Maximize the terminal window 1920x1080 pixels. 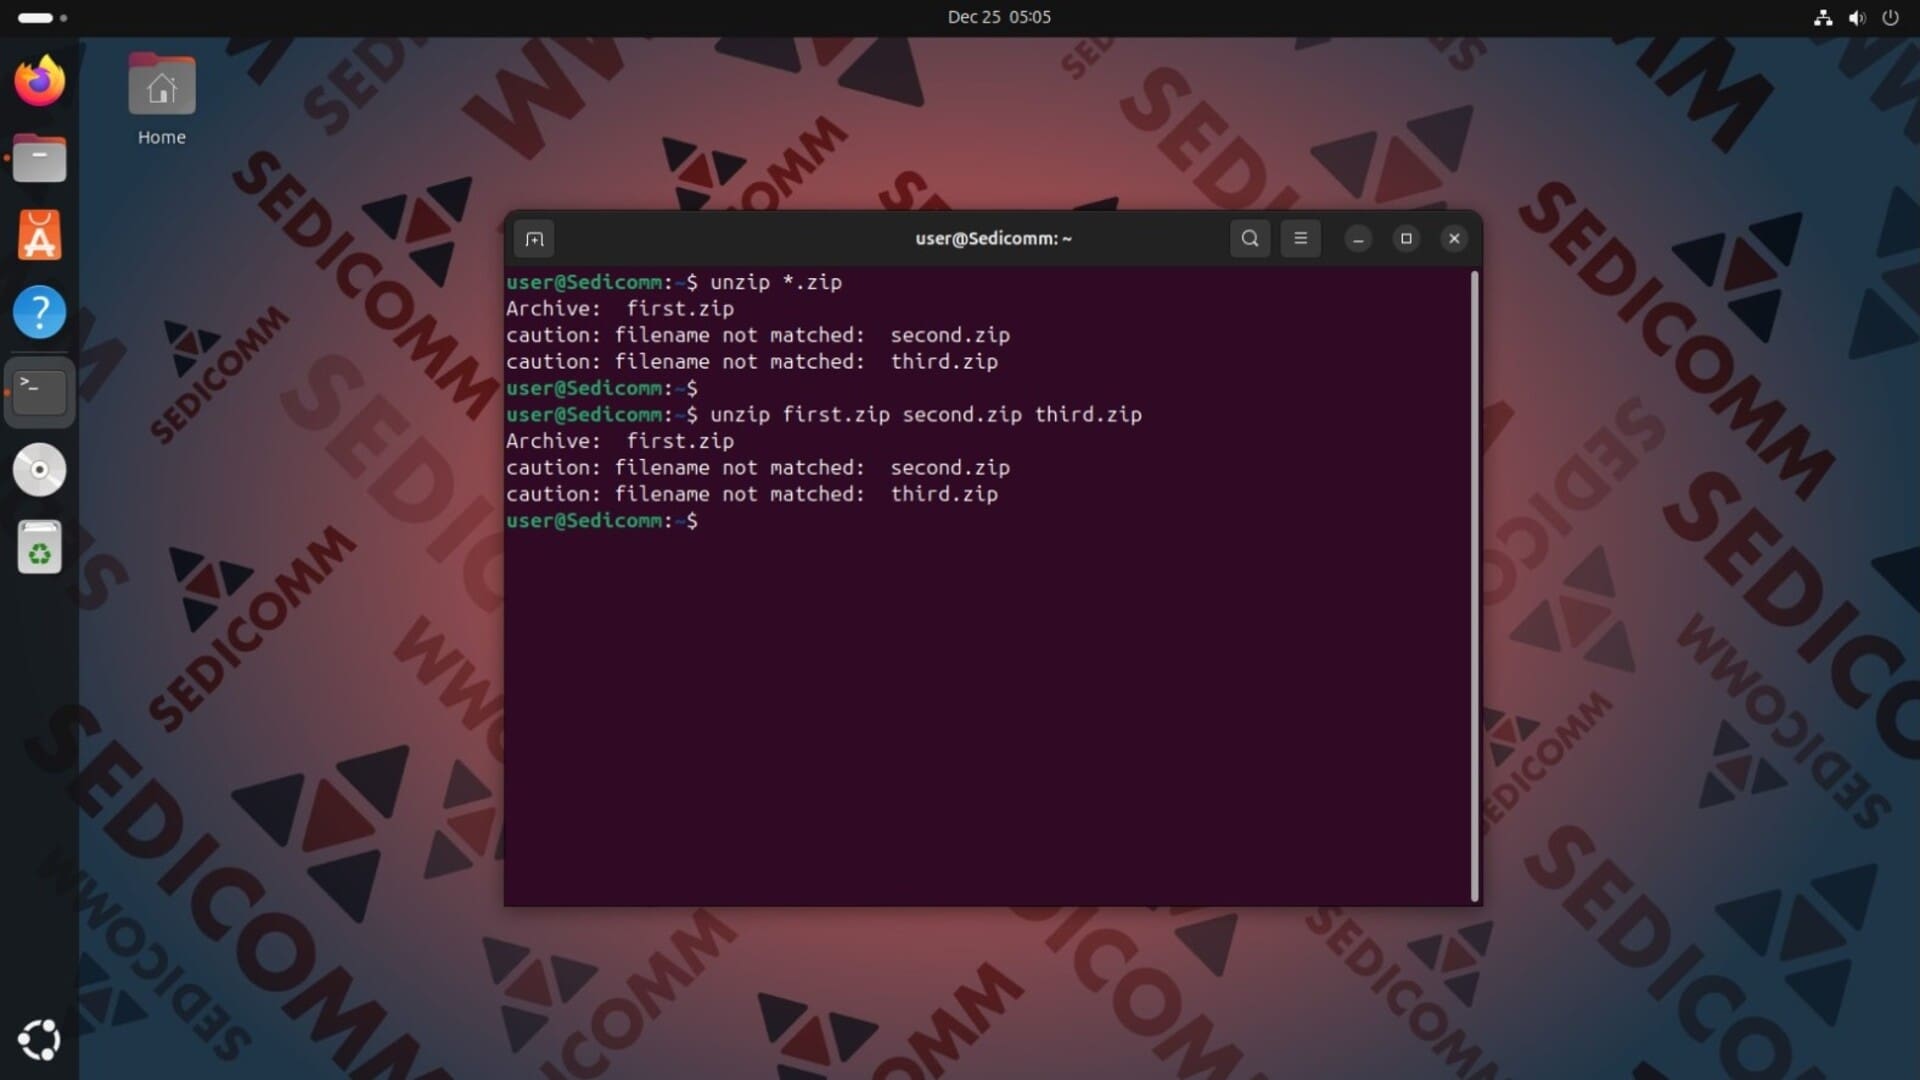1406,238
